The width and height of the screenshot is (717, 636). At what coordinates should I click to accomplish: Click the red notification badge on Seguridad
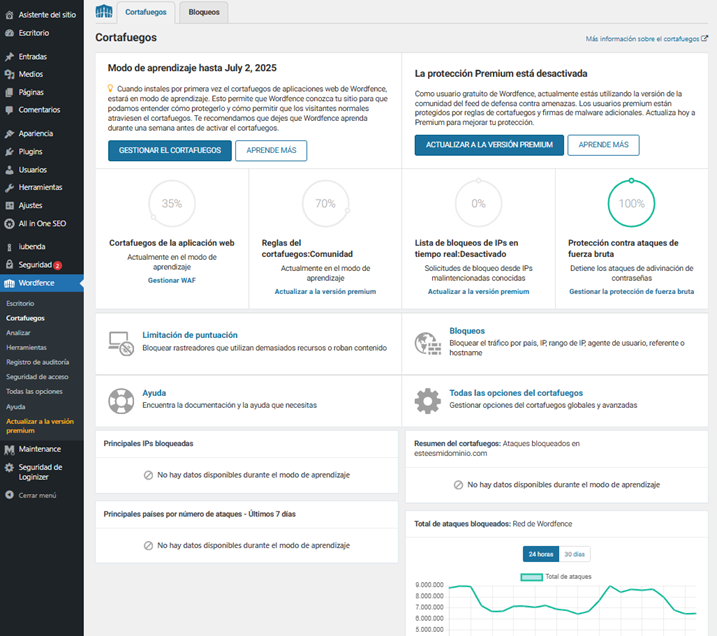click(58, 266)
